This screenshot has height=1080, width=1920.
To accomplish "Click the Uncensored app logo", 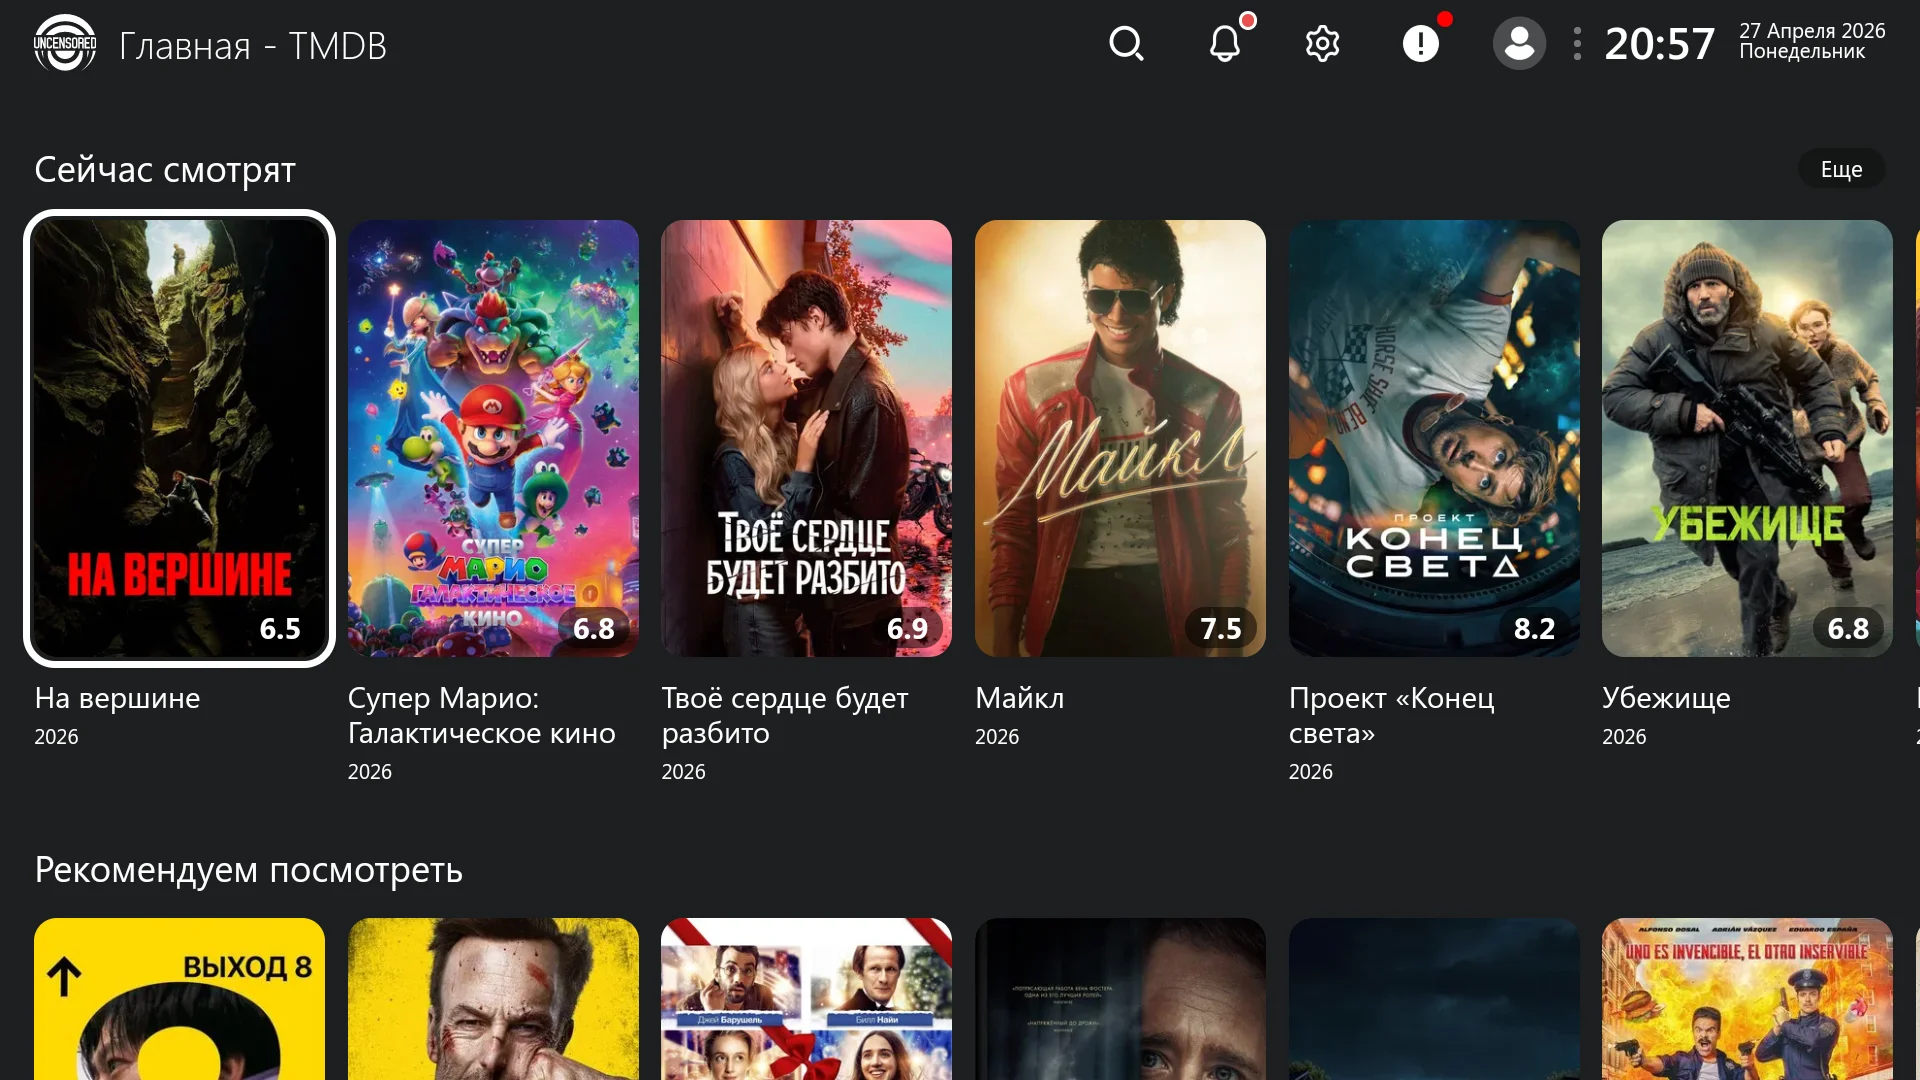I will pos(65,44).
